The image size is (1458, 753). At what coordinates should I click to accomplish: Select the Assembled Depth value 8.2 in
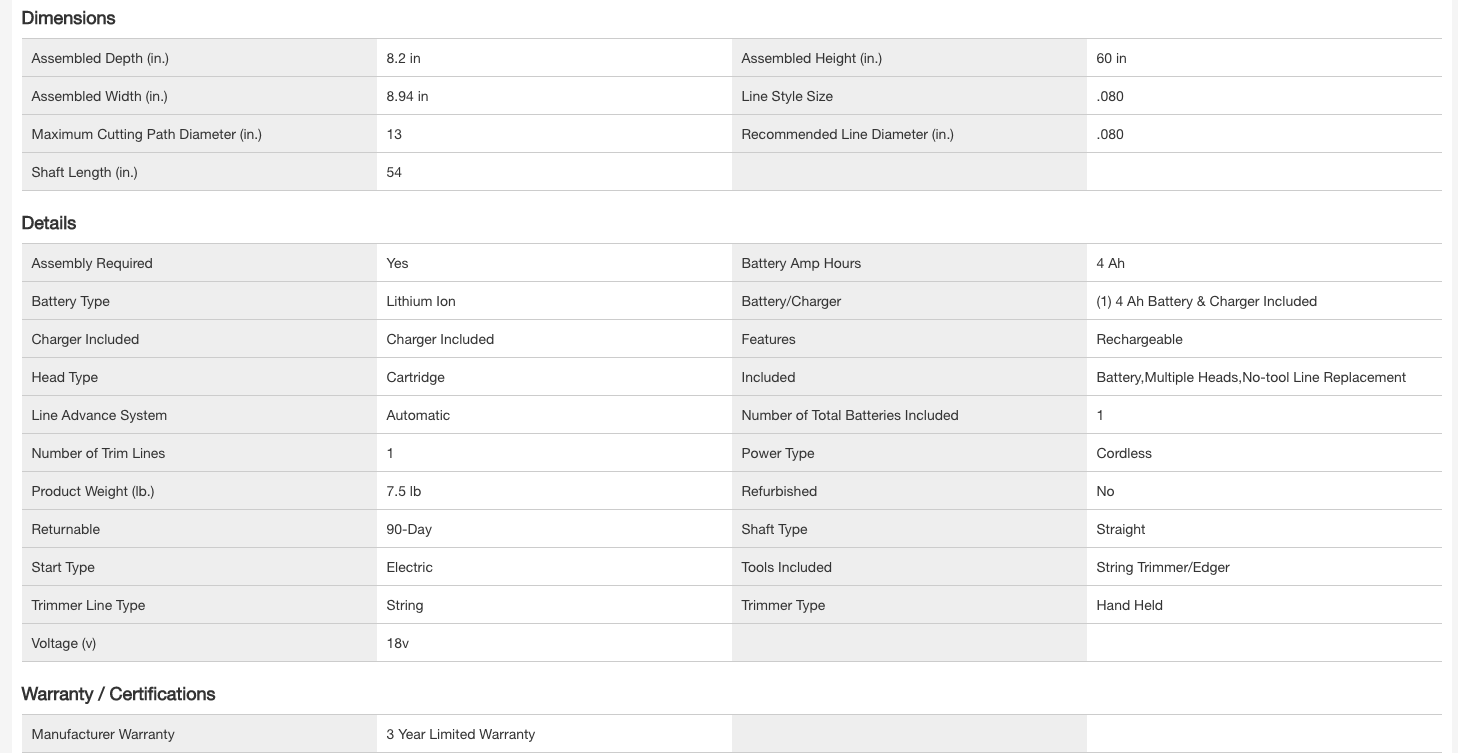403,58
